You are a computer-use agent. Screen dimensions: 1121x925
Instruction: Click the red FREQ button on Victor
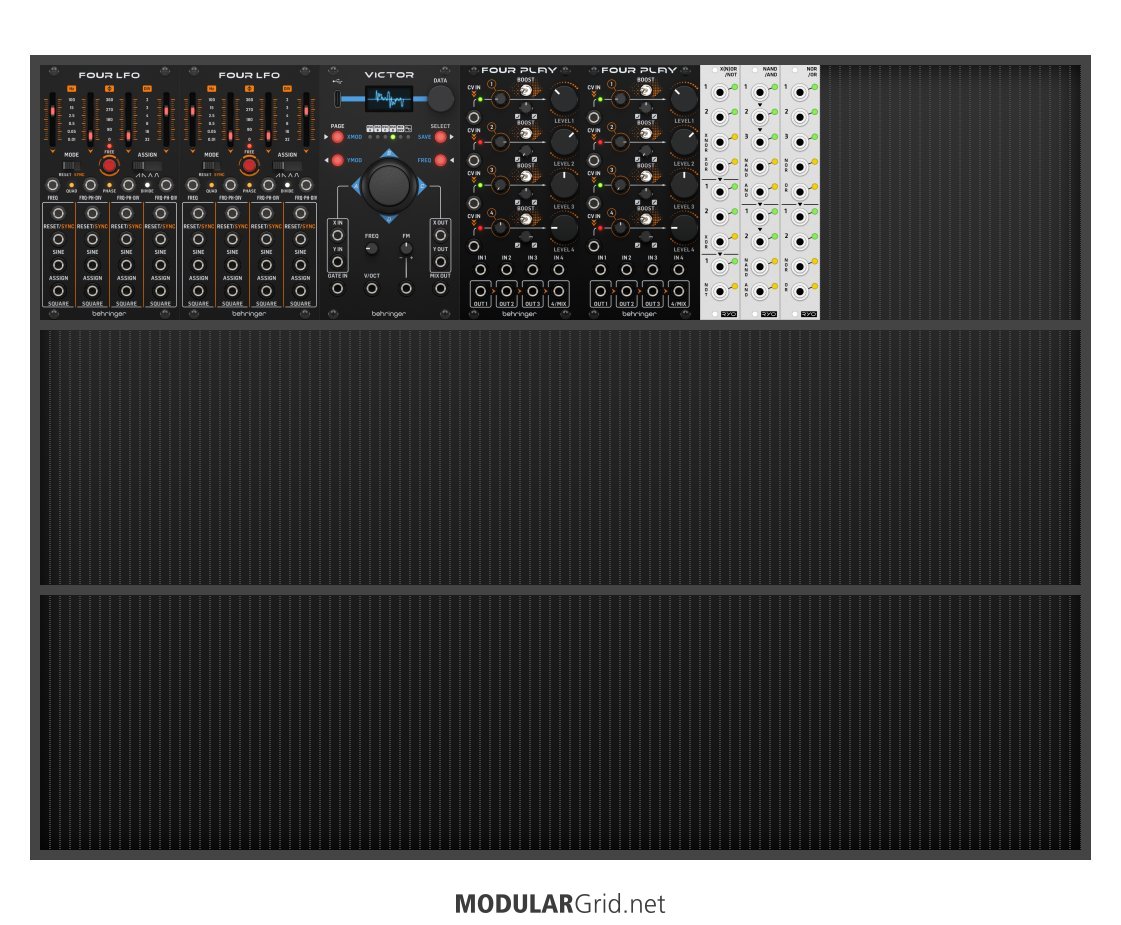[440, 160]
